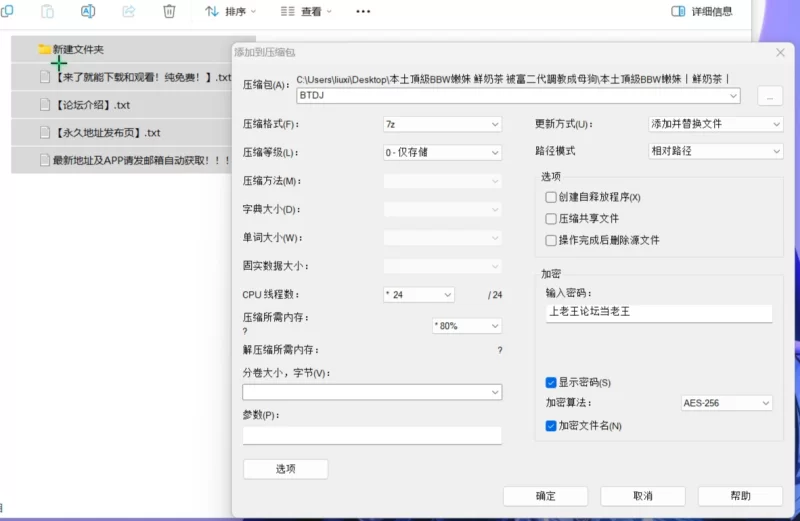Open the 加密算法 AES-256 dropdown

point(726,403)
